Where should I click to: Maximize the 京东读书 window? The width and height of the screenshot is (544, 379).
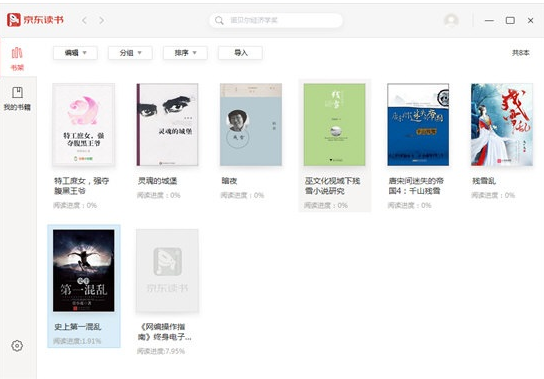[x=510, y=20]
